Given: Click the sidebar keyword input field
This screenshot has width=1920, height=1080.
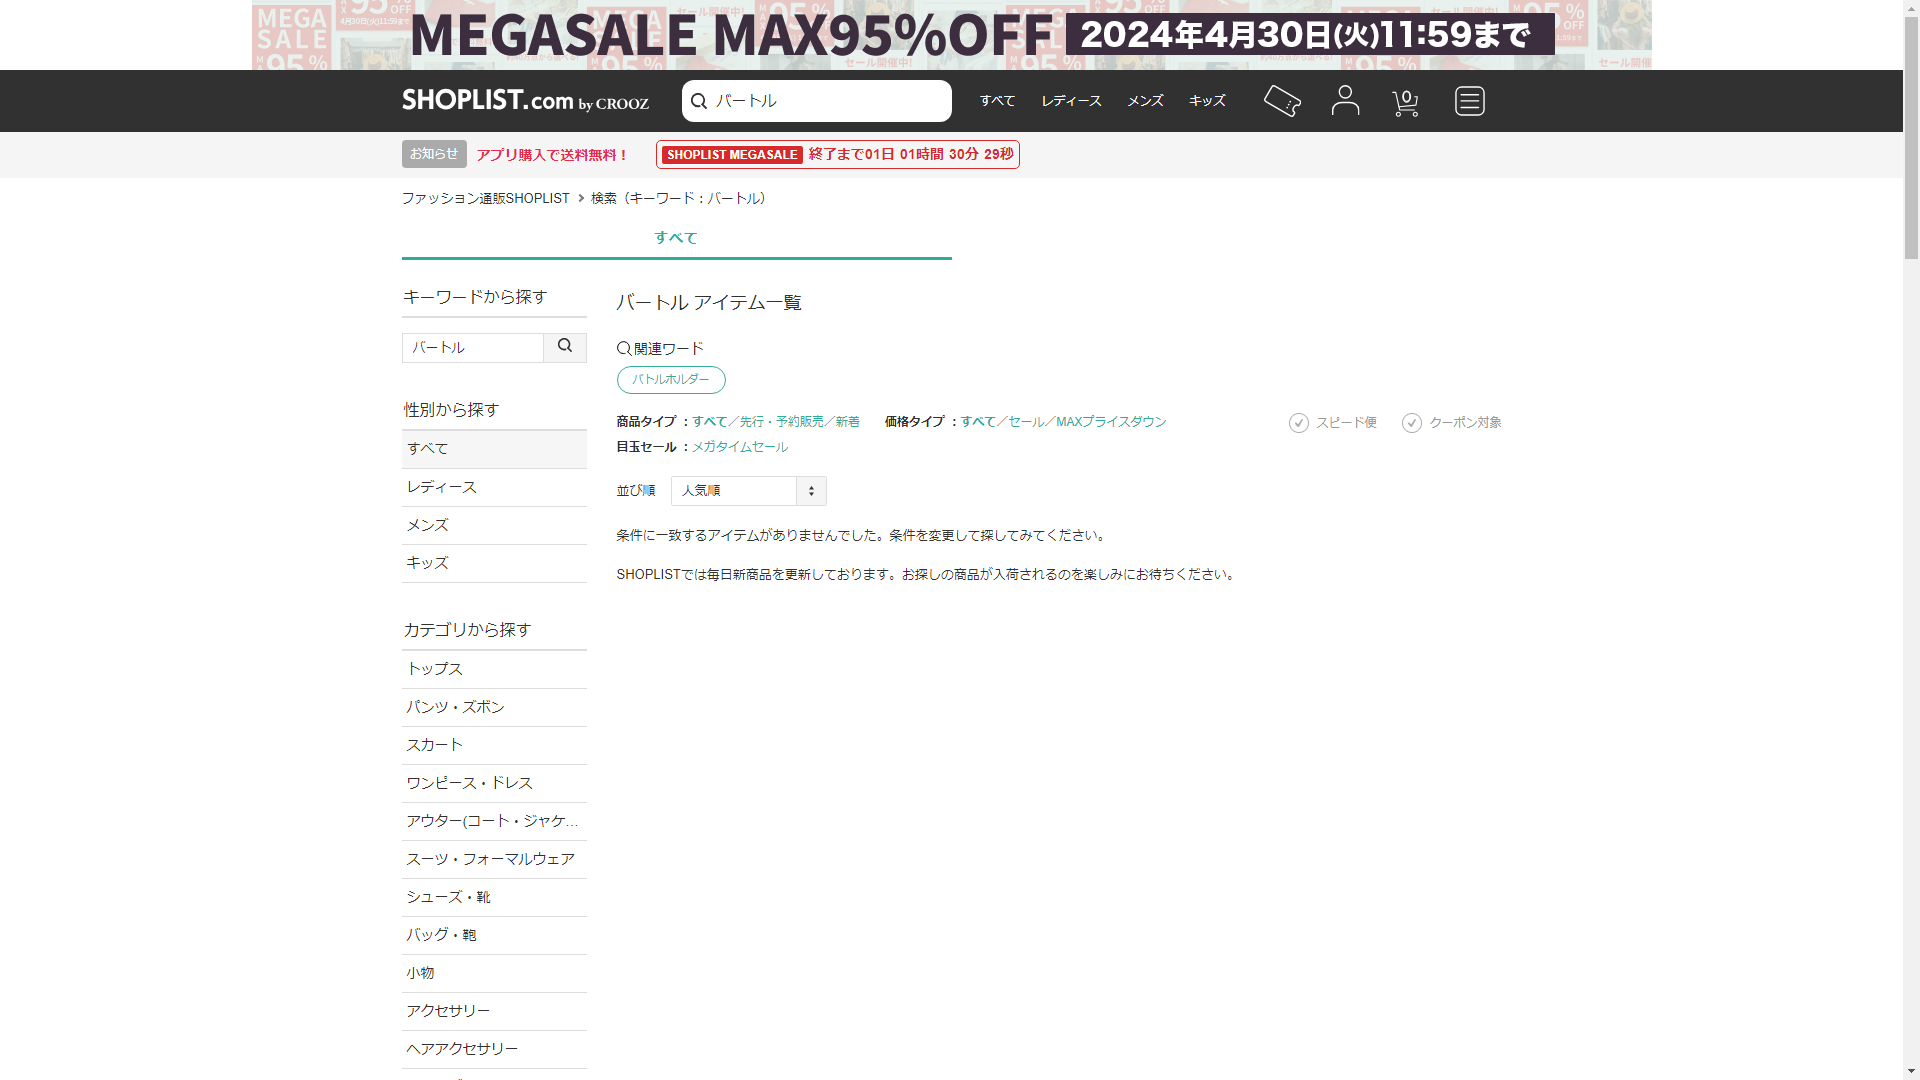Looking at the screenshot, I should [473, 348].
